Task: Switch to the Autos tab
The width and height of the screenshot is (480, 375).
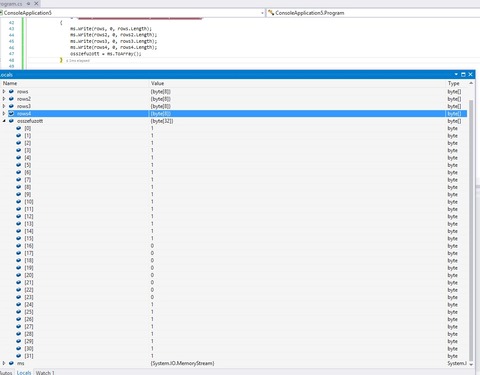Action: [6, 372]
